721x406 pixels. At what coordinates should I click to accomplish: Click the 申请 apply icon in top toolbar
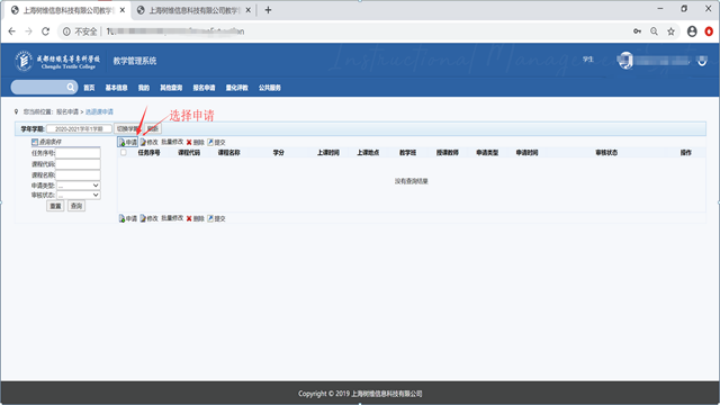point(128,143)
